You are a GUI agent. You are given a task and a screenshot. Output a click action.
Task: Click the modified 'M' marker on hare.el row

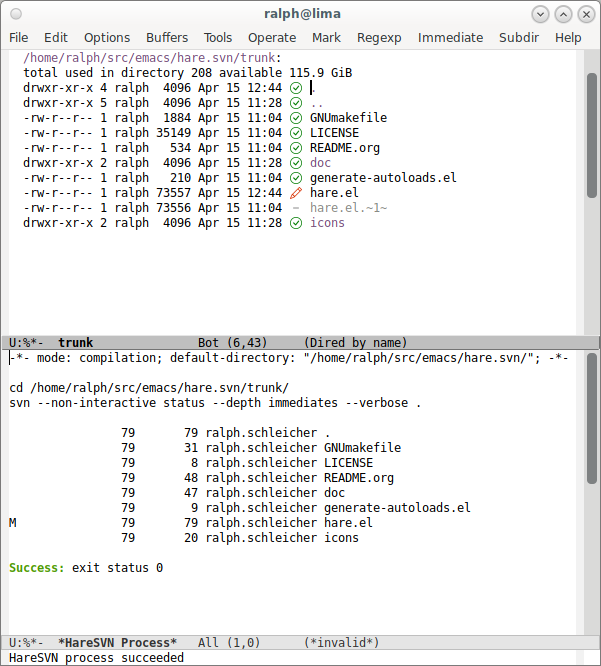(13, 523)
